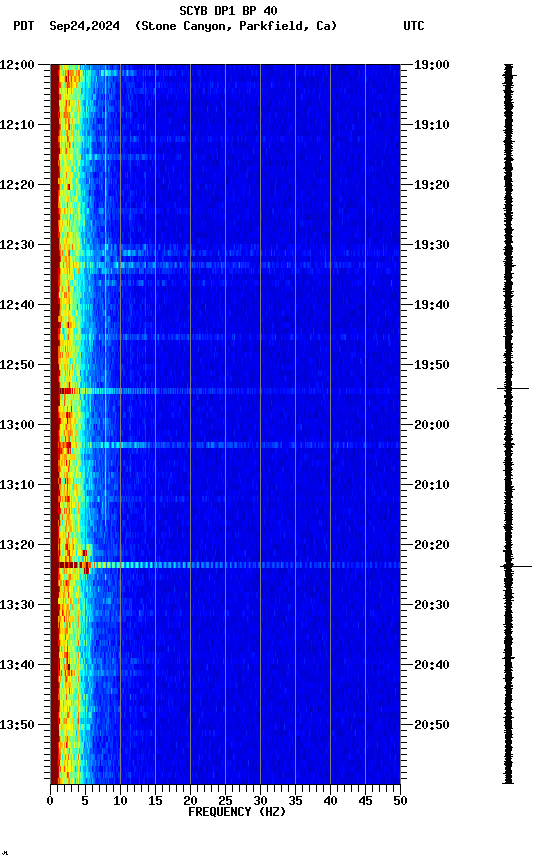Click the 35 Hz frequency axis label
Screen dimensions: 552x864
[x=295, y=802]
